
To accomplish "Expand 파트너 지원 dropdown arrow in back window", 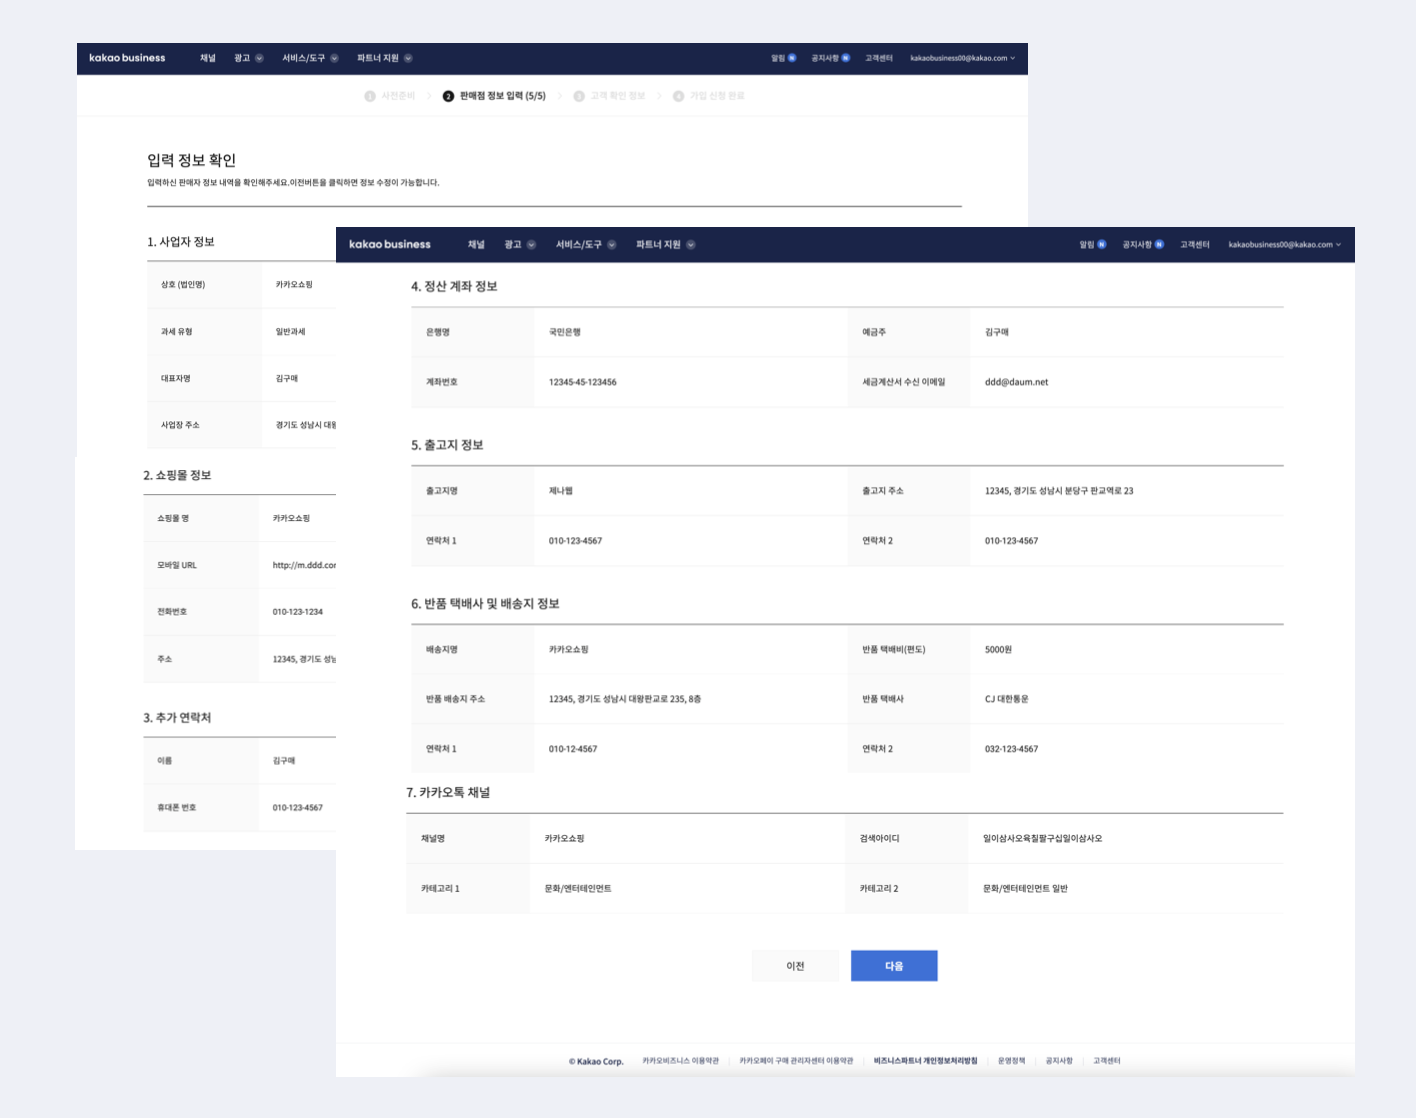I will coord(408,58).
